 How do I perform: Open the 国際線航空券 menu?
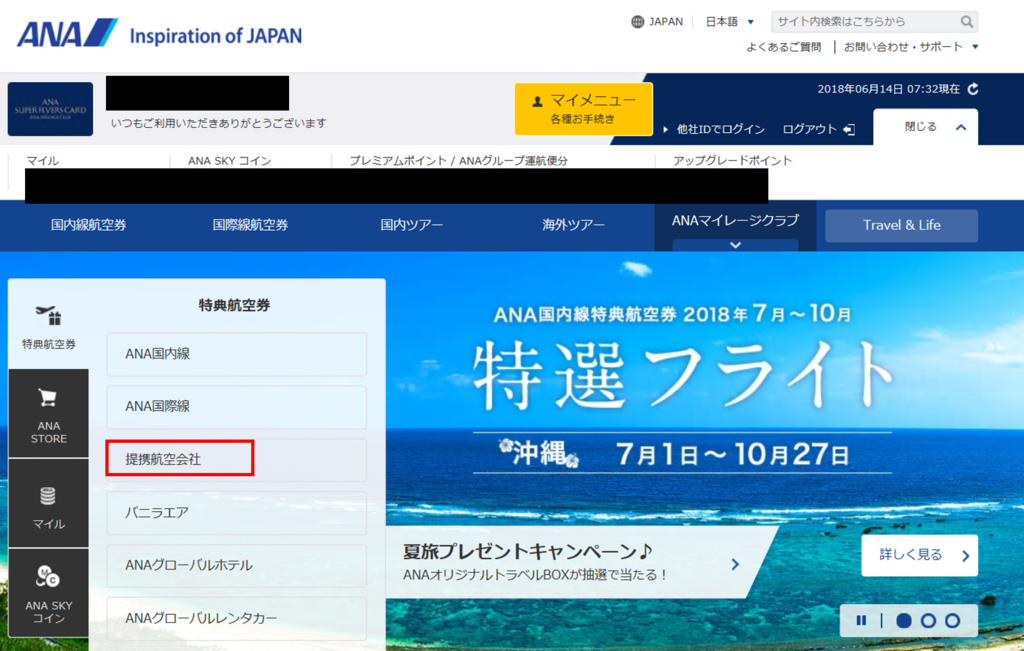tap(250, 225)
